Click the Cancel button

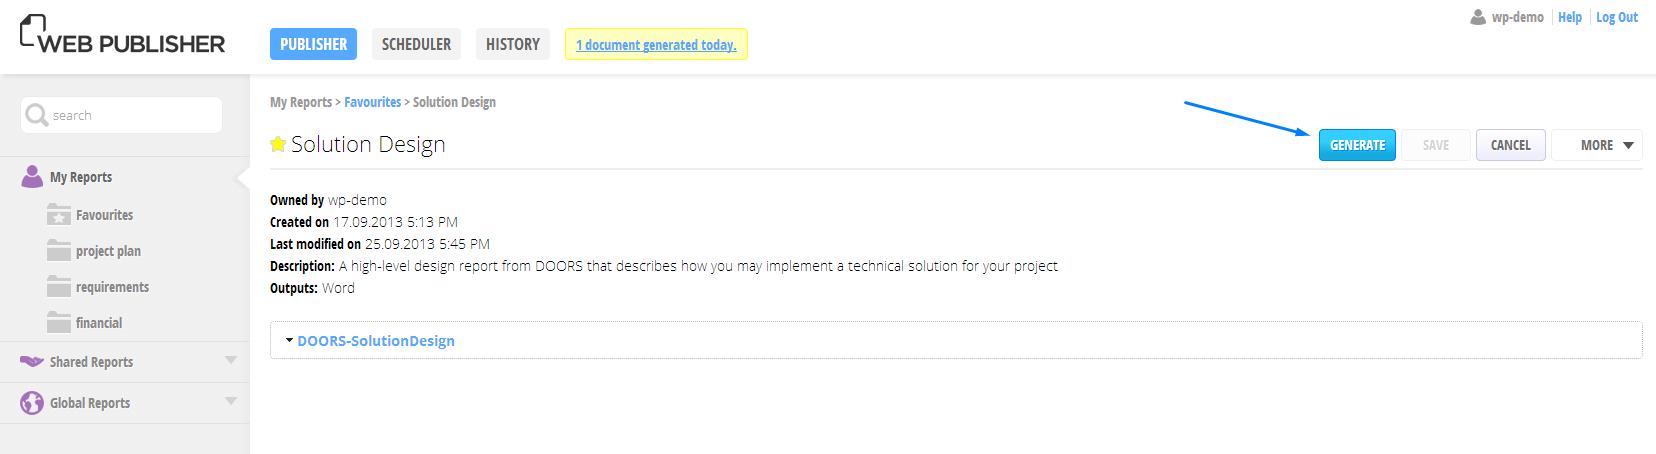1510,145
